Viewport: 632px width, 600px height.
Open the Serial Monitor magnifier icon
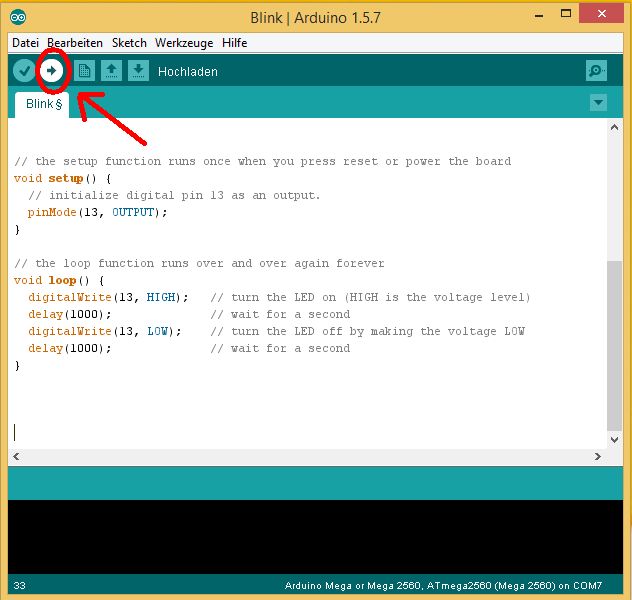(x=596, y=71)
